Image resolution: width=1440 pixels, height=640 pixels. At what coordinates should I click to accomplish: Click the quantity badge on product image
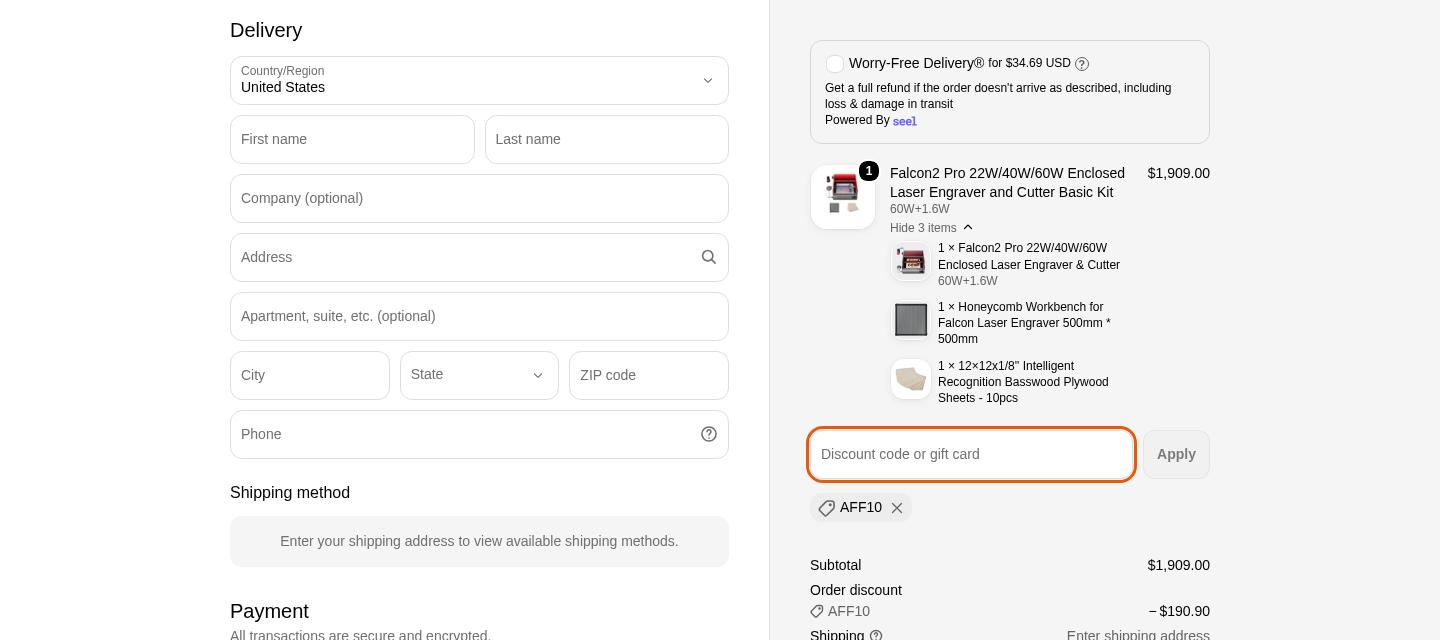point(869,171)
